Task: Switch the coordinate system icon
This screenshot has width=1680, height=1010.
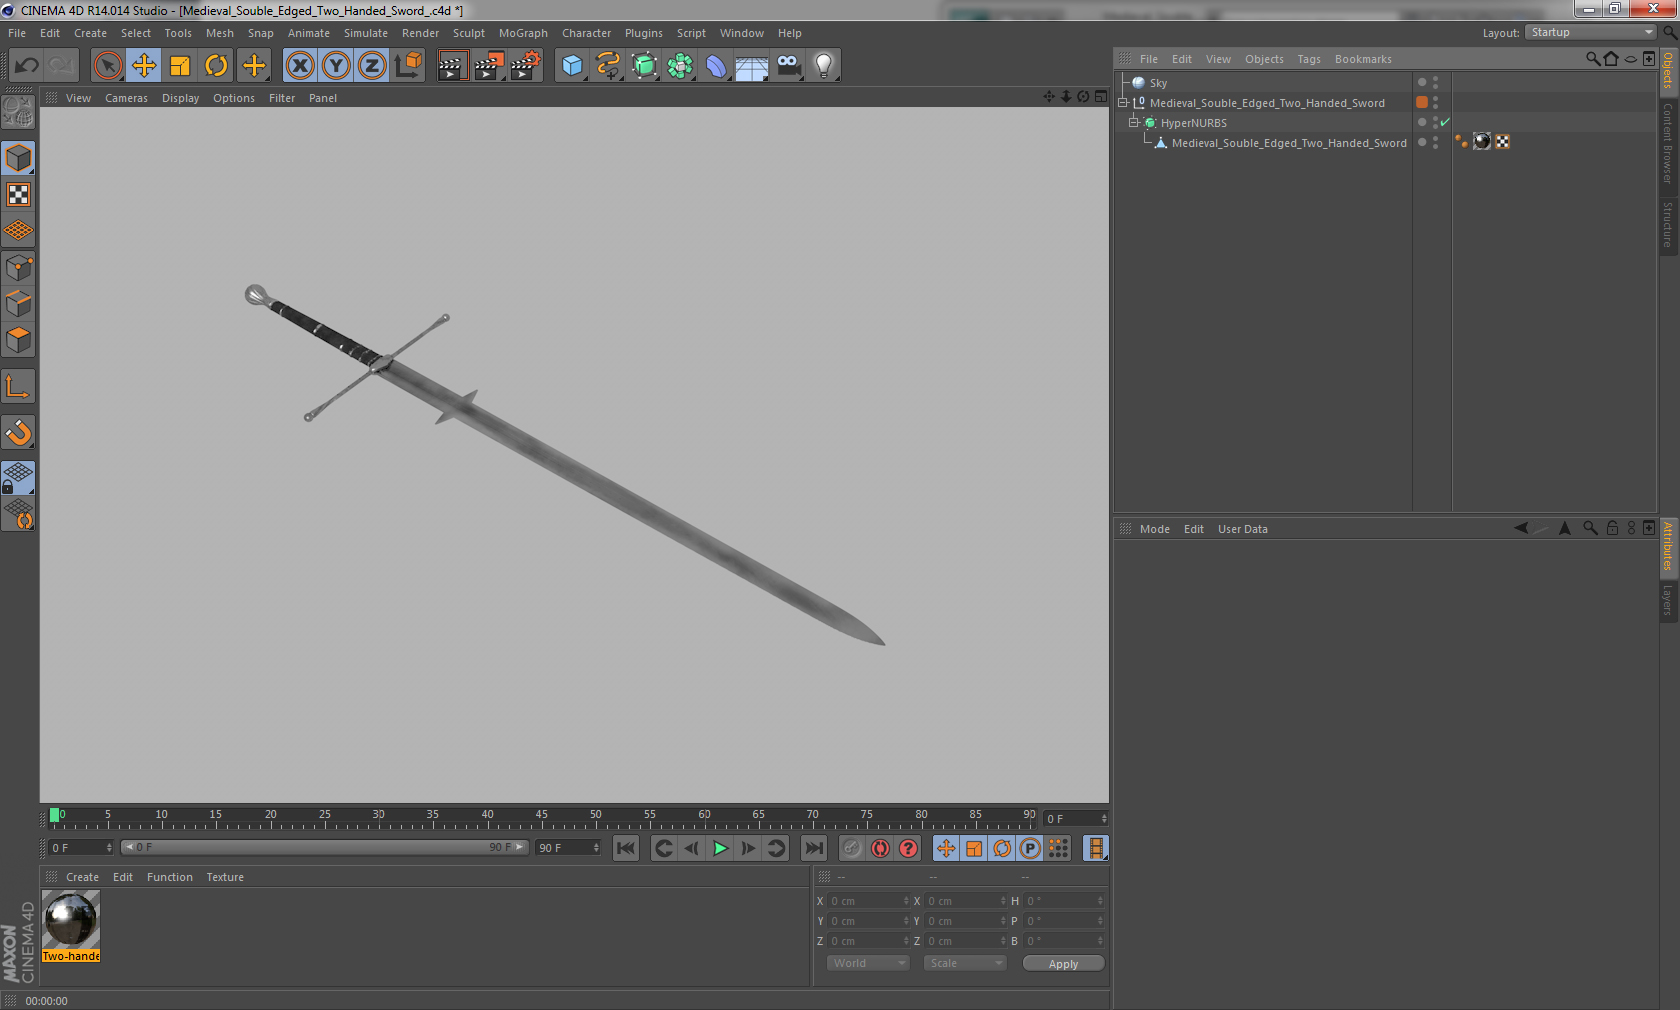Action: (x=408, y=66)
